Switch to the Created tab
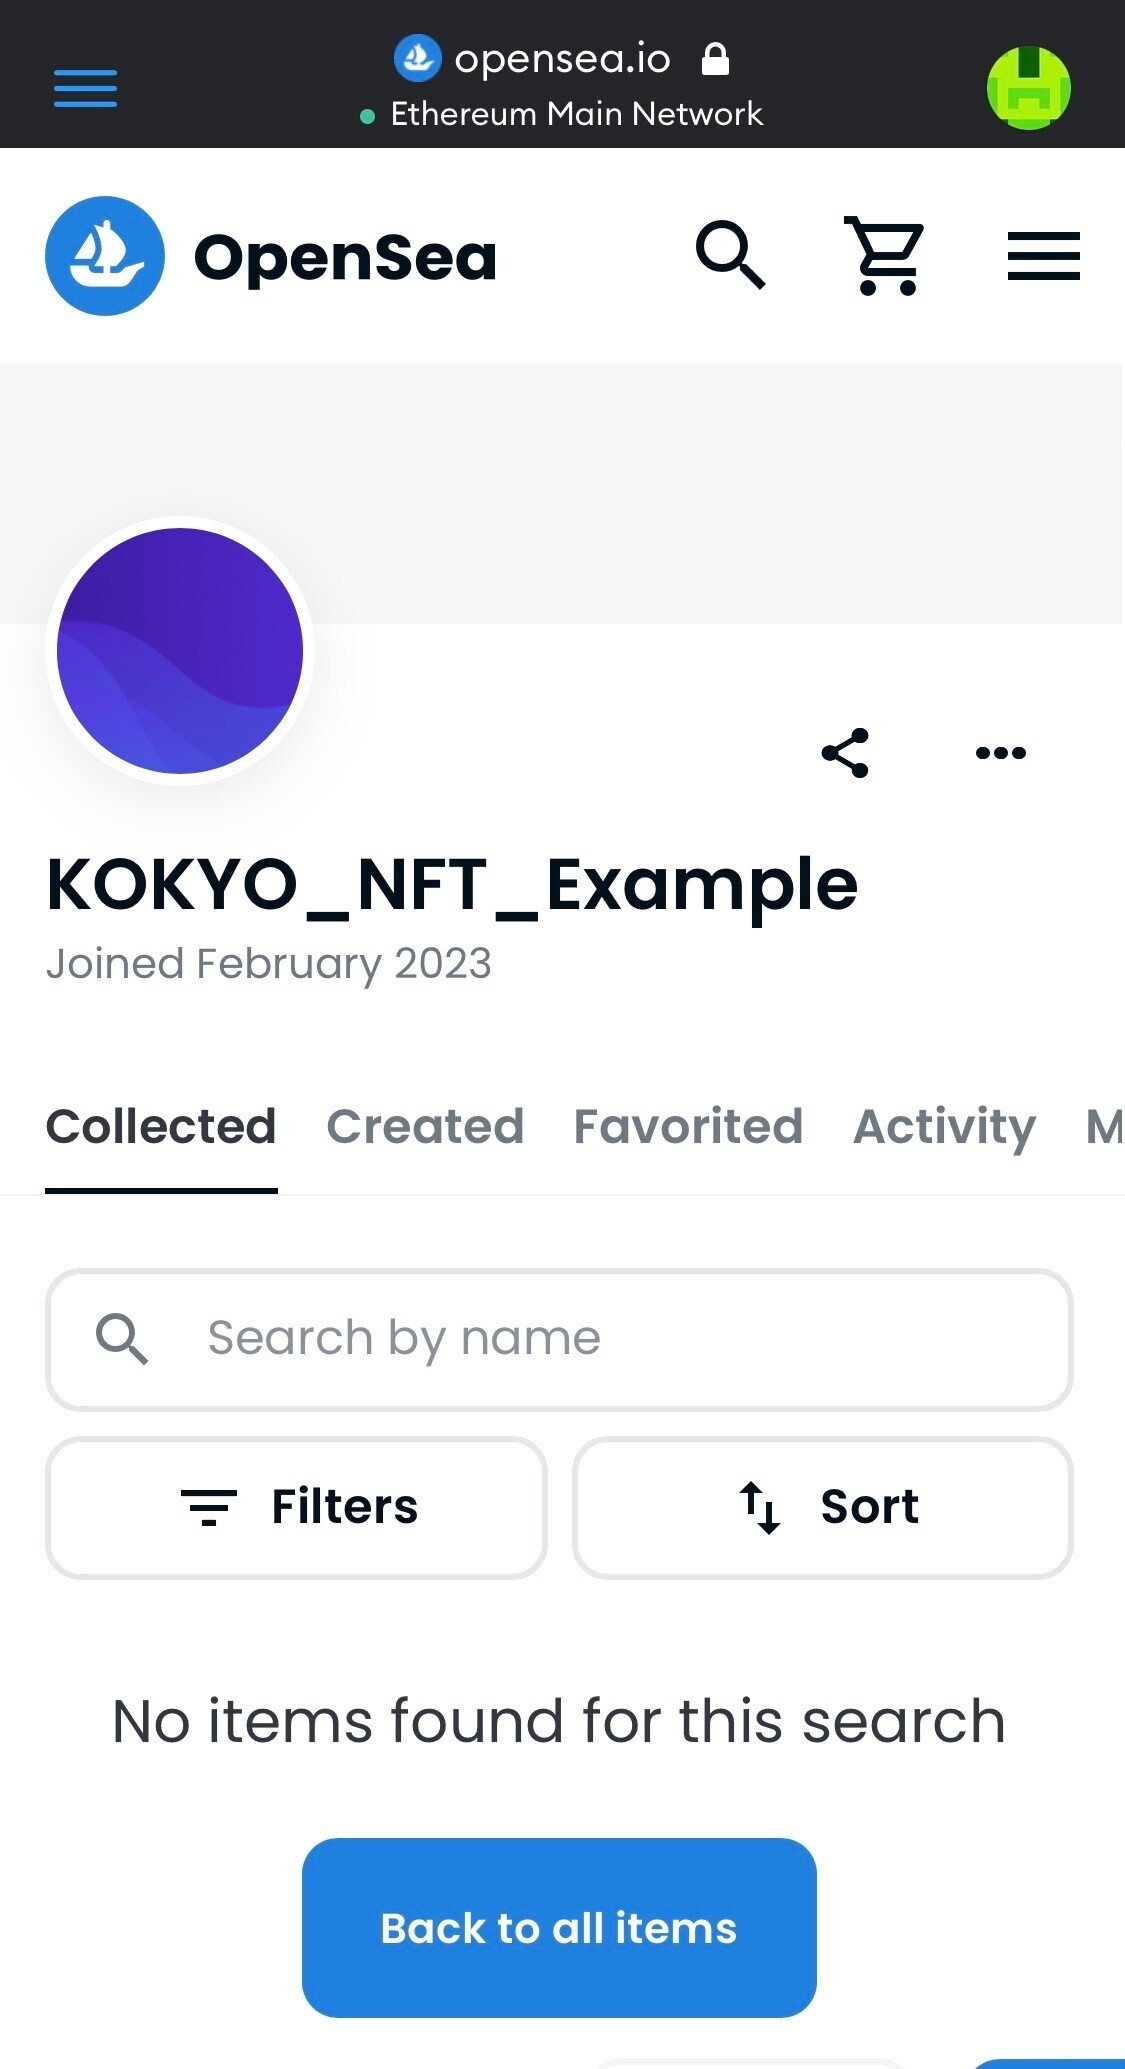 (425, 1127)
